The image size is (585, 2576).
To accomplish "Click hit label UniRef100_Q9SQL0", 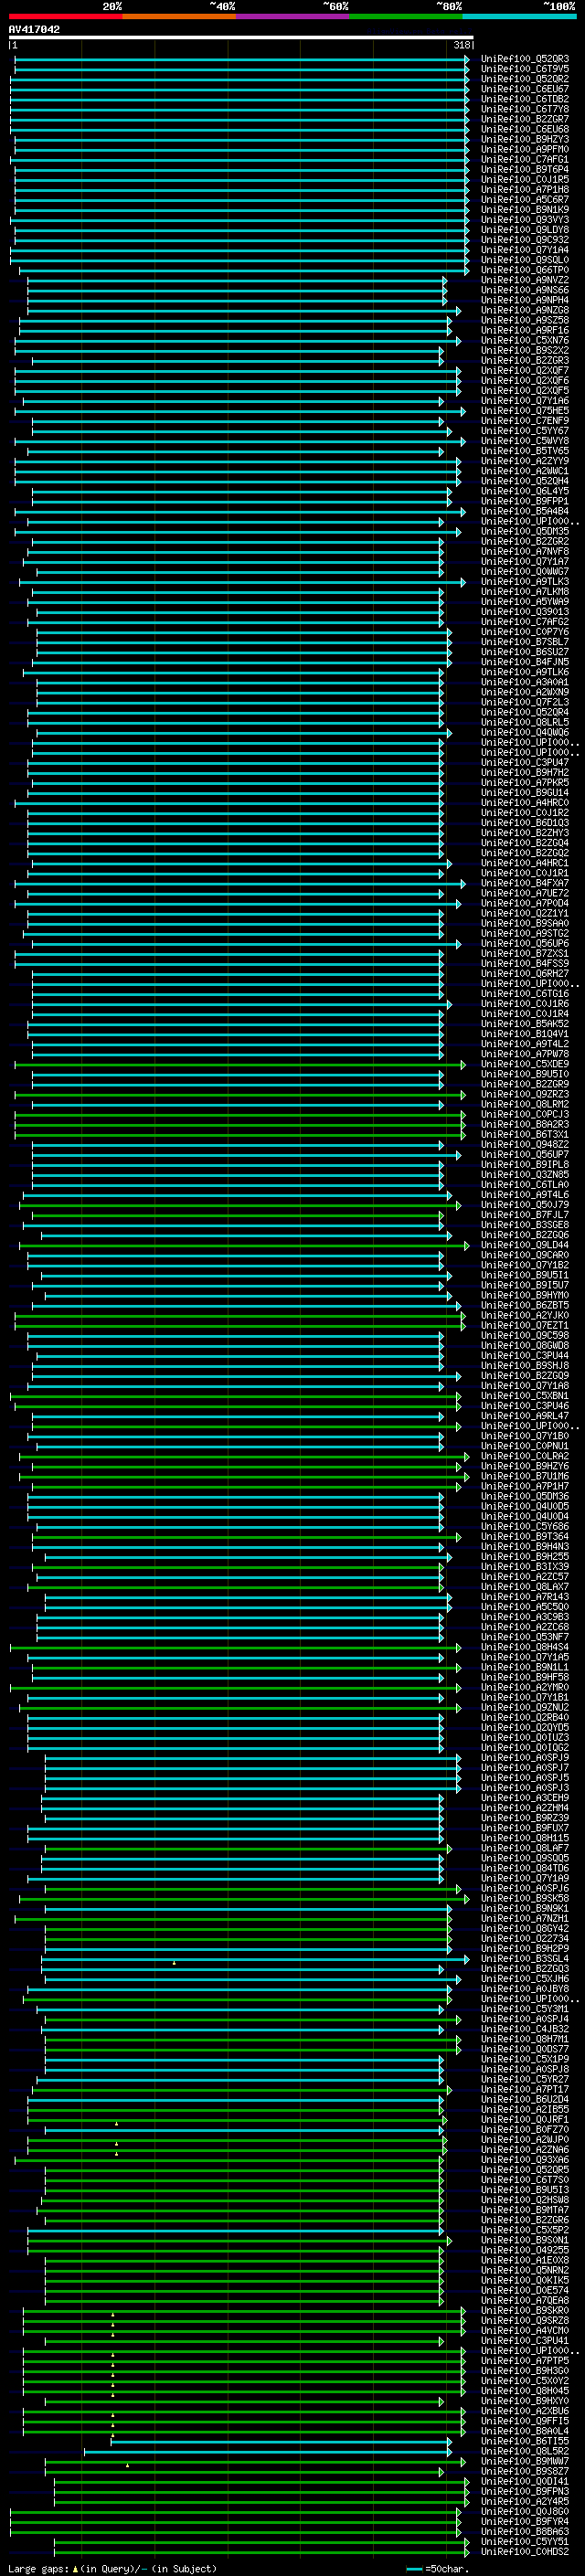I will pos(525,260).
